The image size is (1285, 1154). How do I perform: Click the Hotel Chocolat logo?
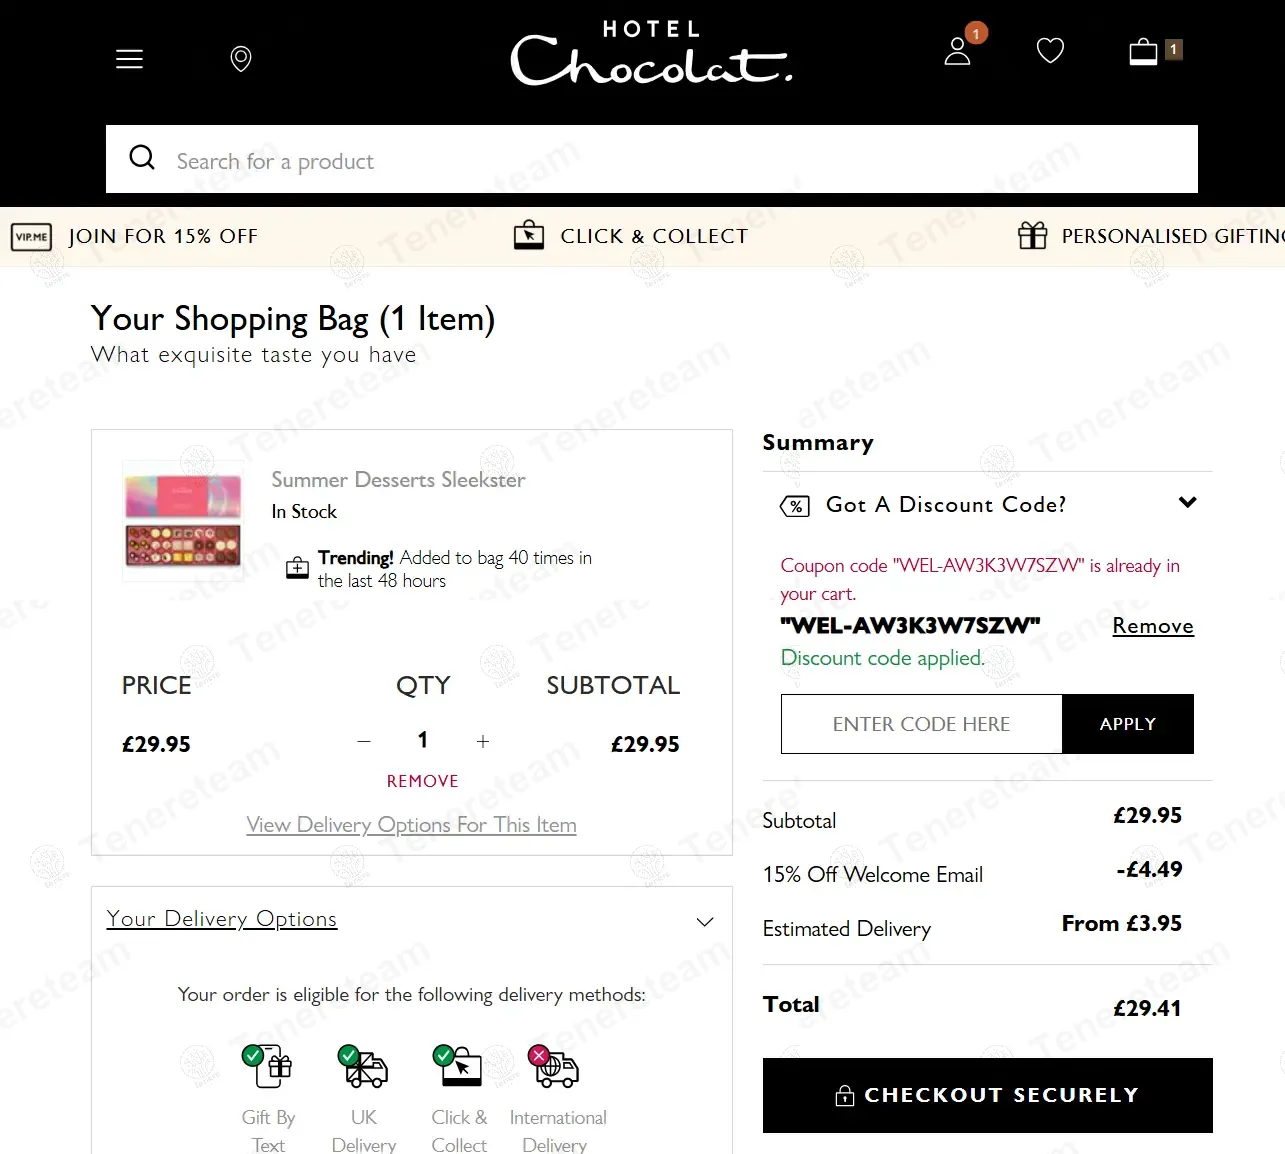pos(651,54)
